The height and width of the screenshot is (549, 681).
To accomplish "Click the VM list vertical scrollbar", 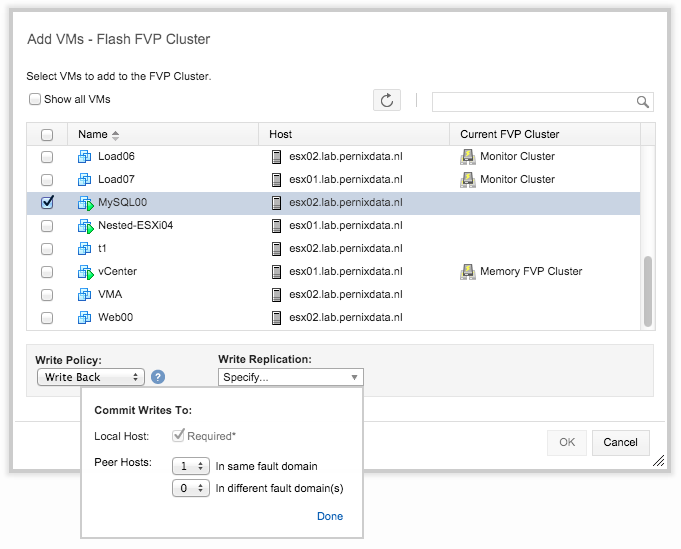I will (648, 289).
